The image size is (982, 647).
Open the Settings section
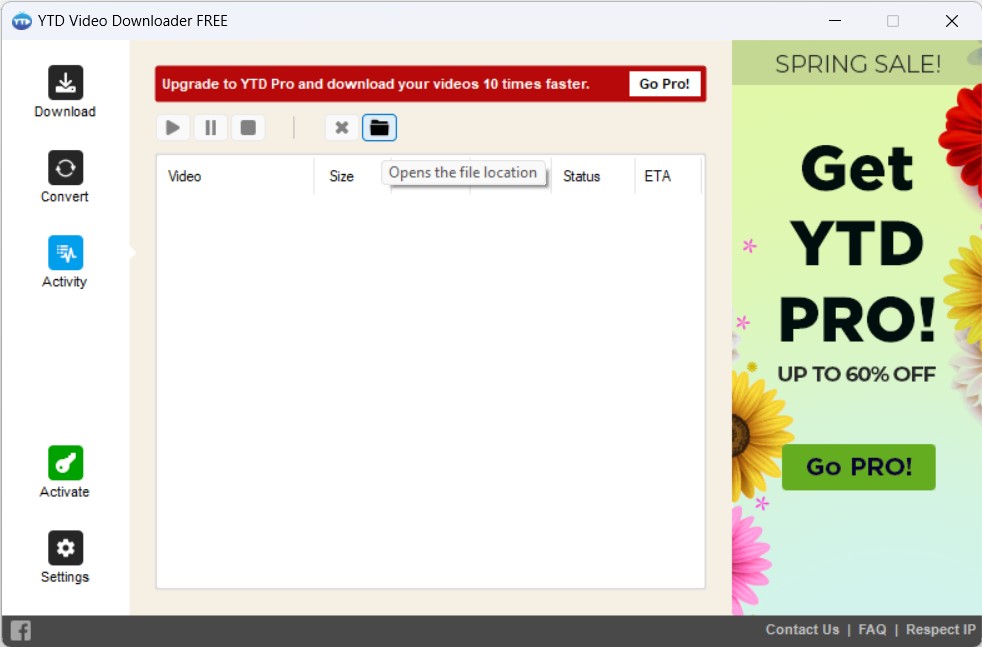(65, 557)
